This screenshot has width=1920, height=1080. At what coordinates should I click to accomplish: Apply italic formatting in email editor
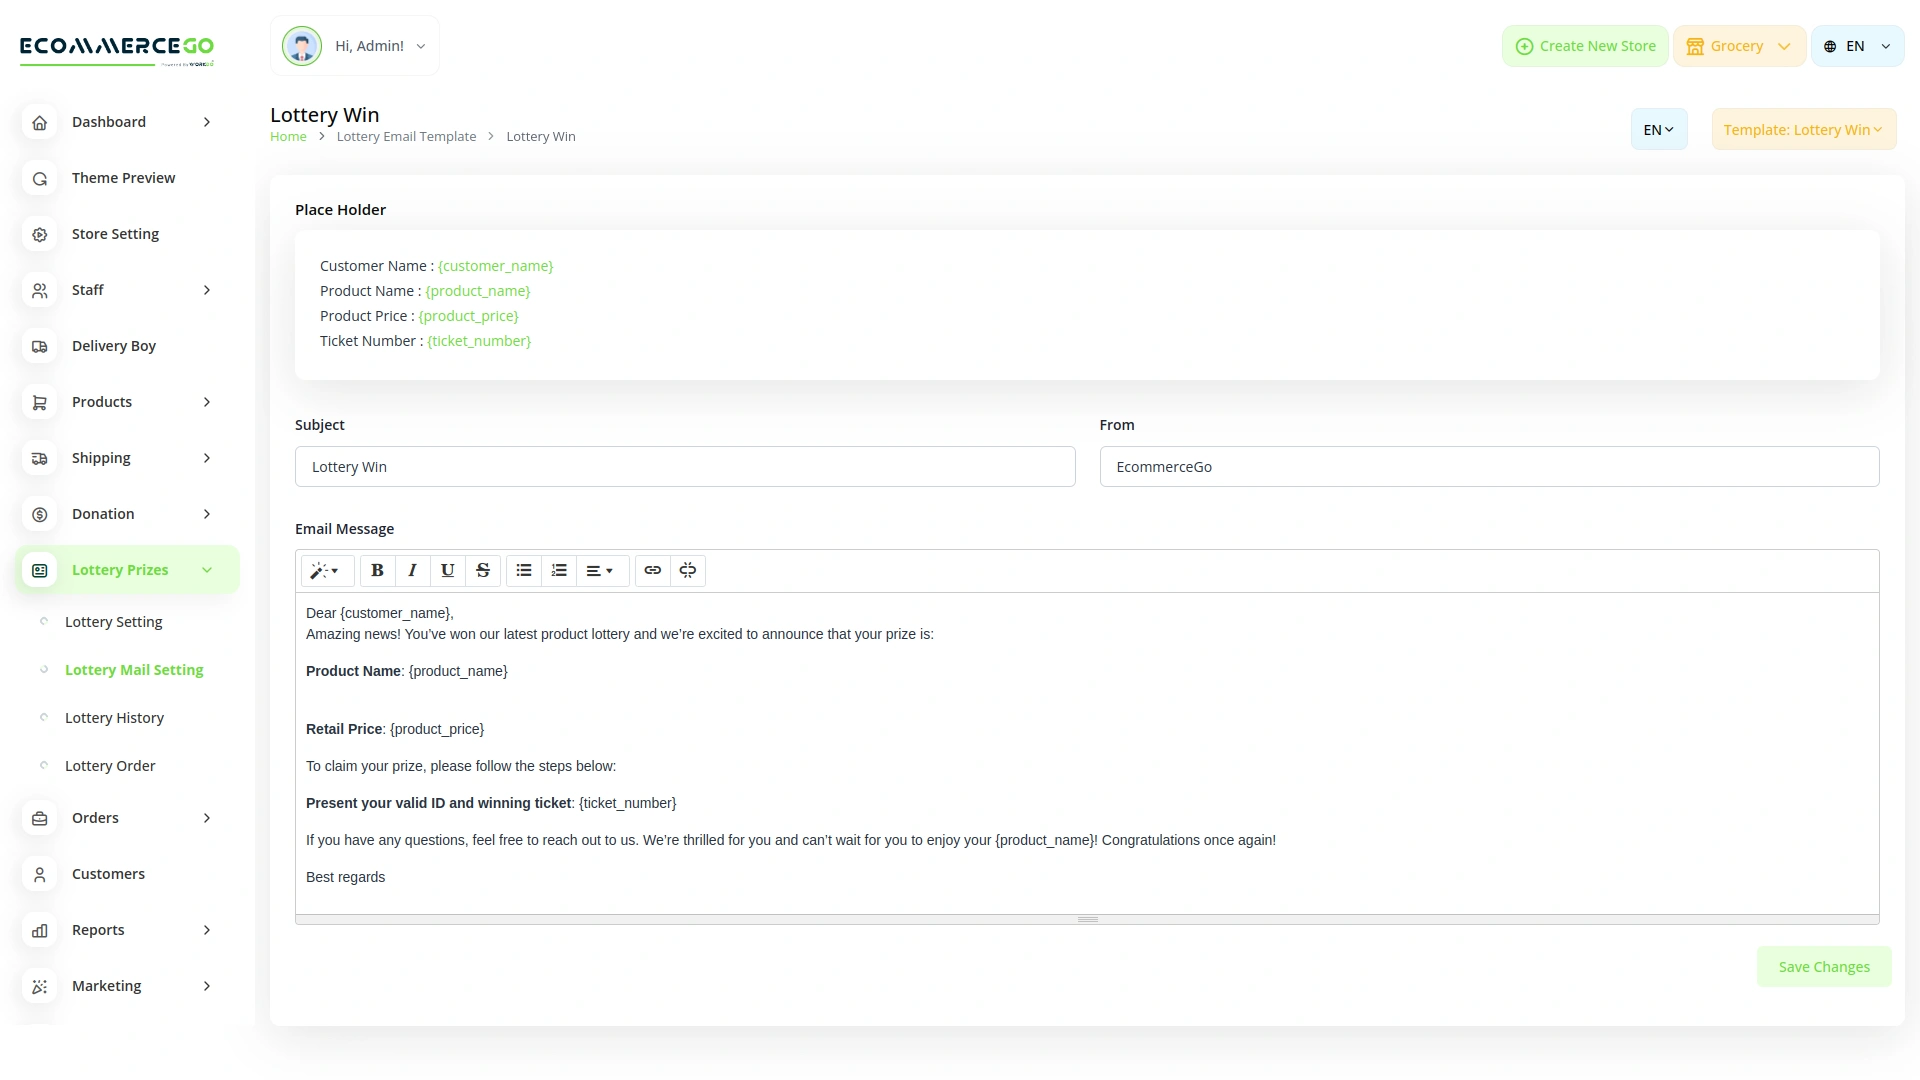(412, 570)
